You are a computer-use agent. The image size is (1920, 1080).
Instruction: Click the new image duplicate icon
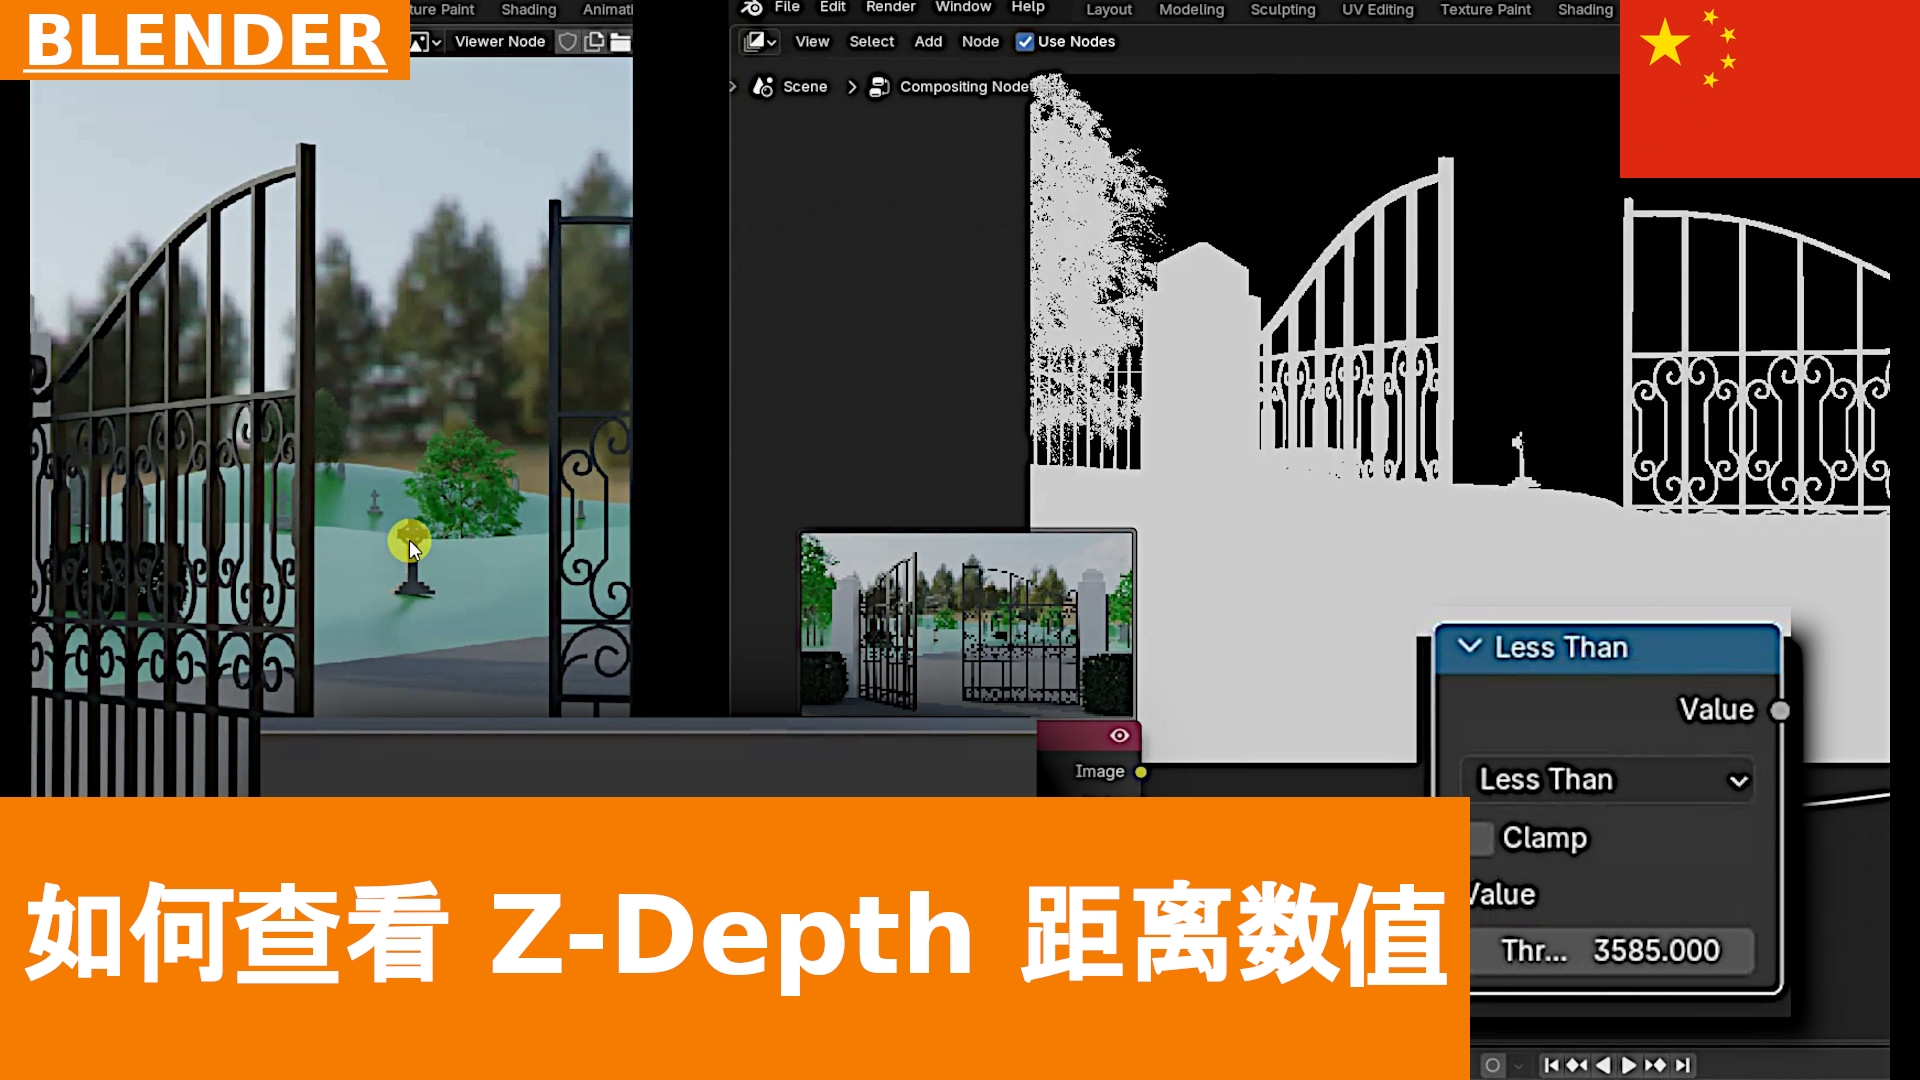click(594, 42)
